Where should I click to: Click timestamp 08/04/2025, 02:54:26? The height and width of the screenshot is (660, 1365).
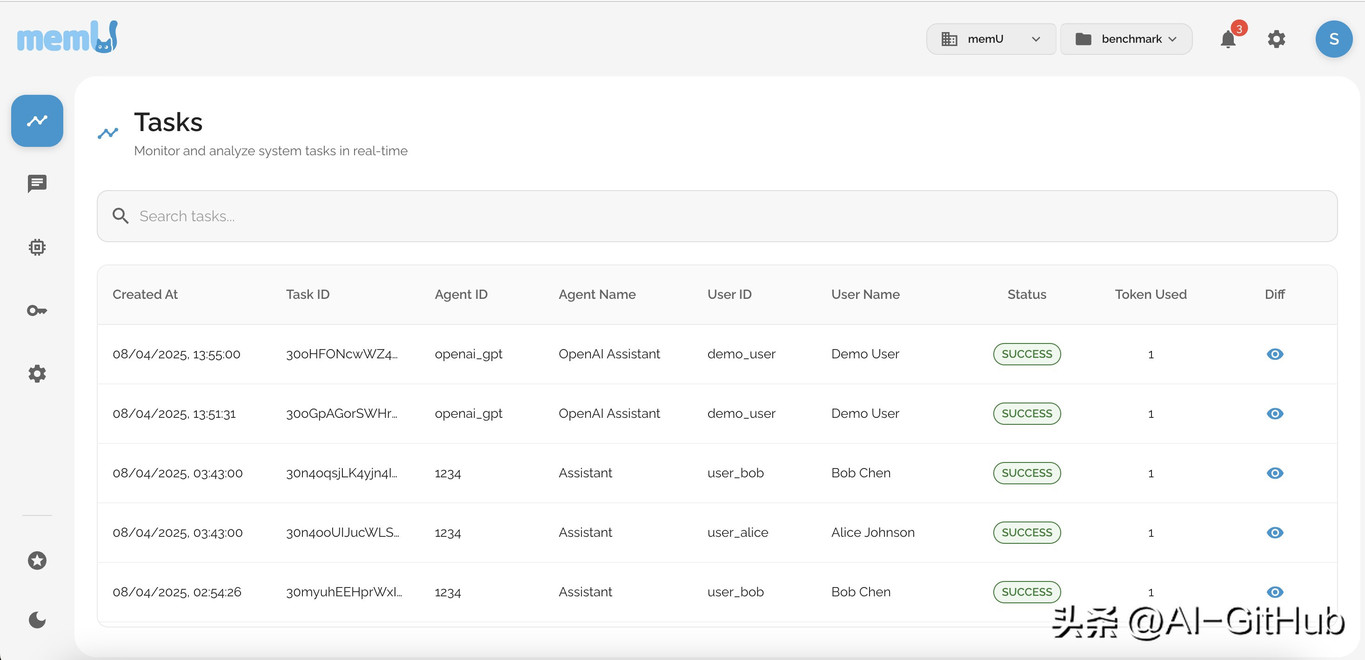(177, 592)
